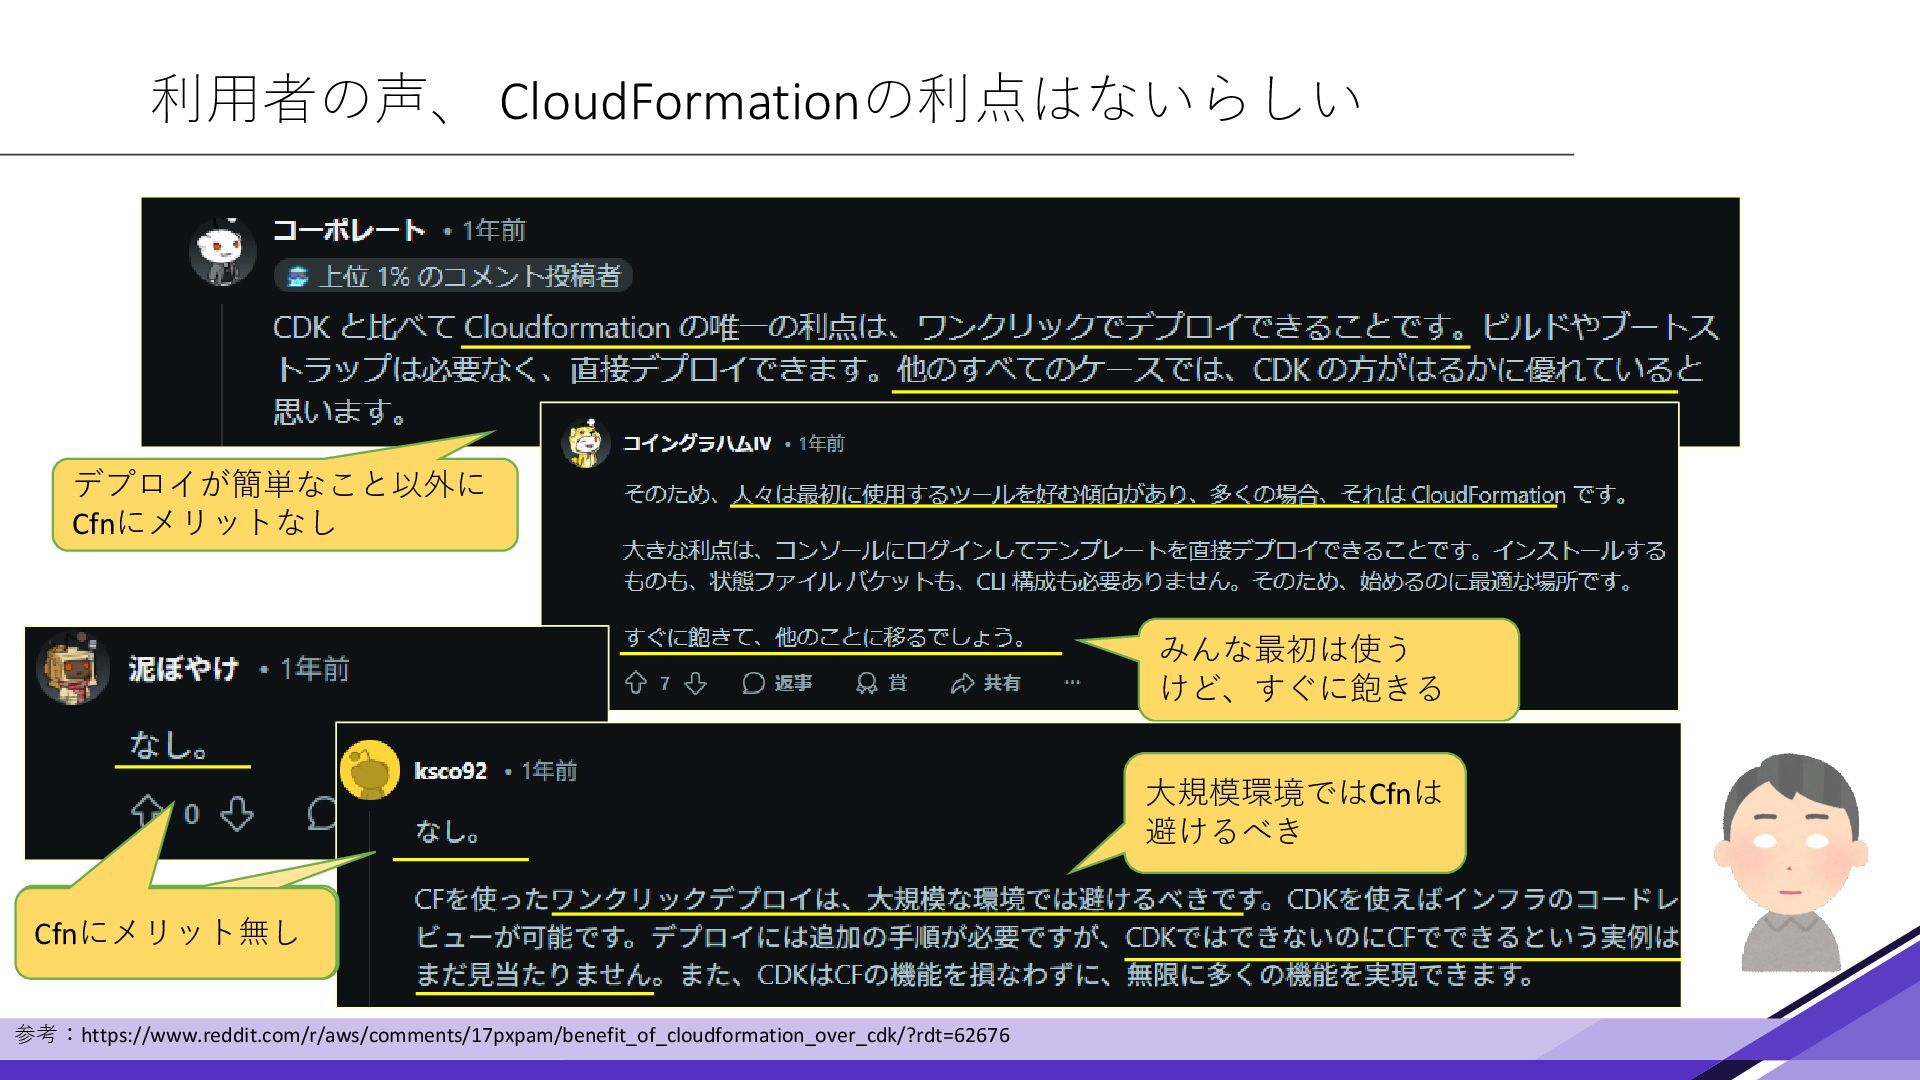The width and height of the screenshot is (1920, 1080).
Task: Click the 返事 reply button
Action: click(777, 683)
